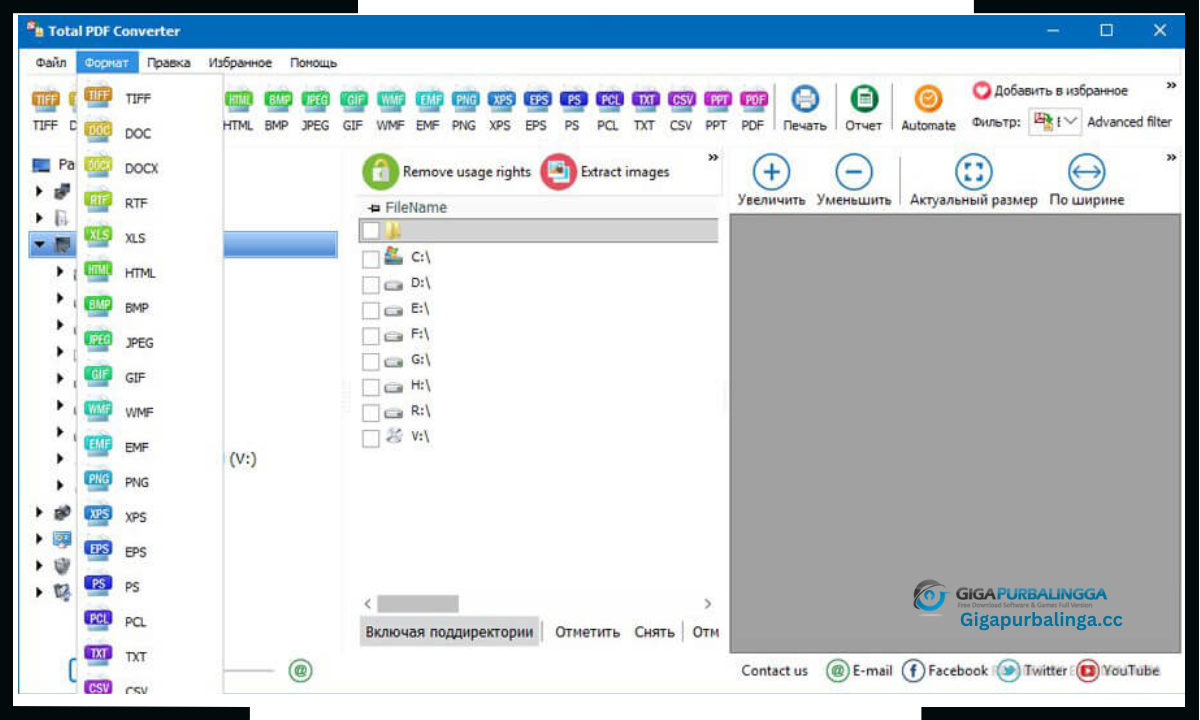Choose XLS in the Формат dropdown menu
The width and height of the screenshot is (1200, 720).
pyautogui.click(x=150, y=238)
